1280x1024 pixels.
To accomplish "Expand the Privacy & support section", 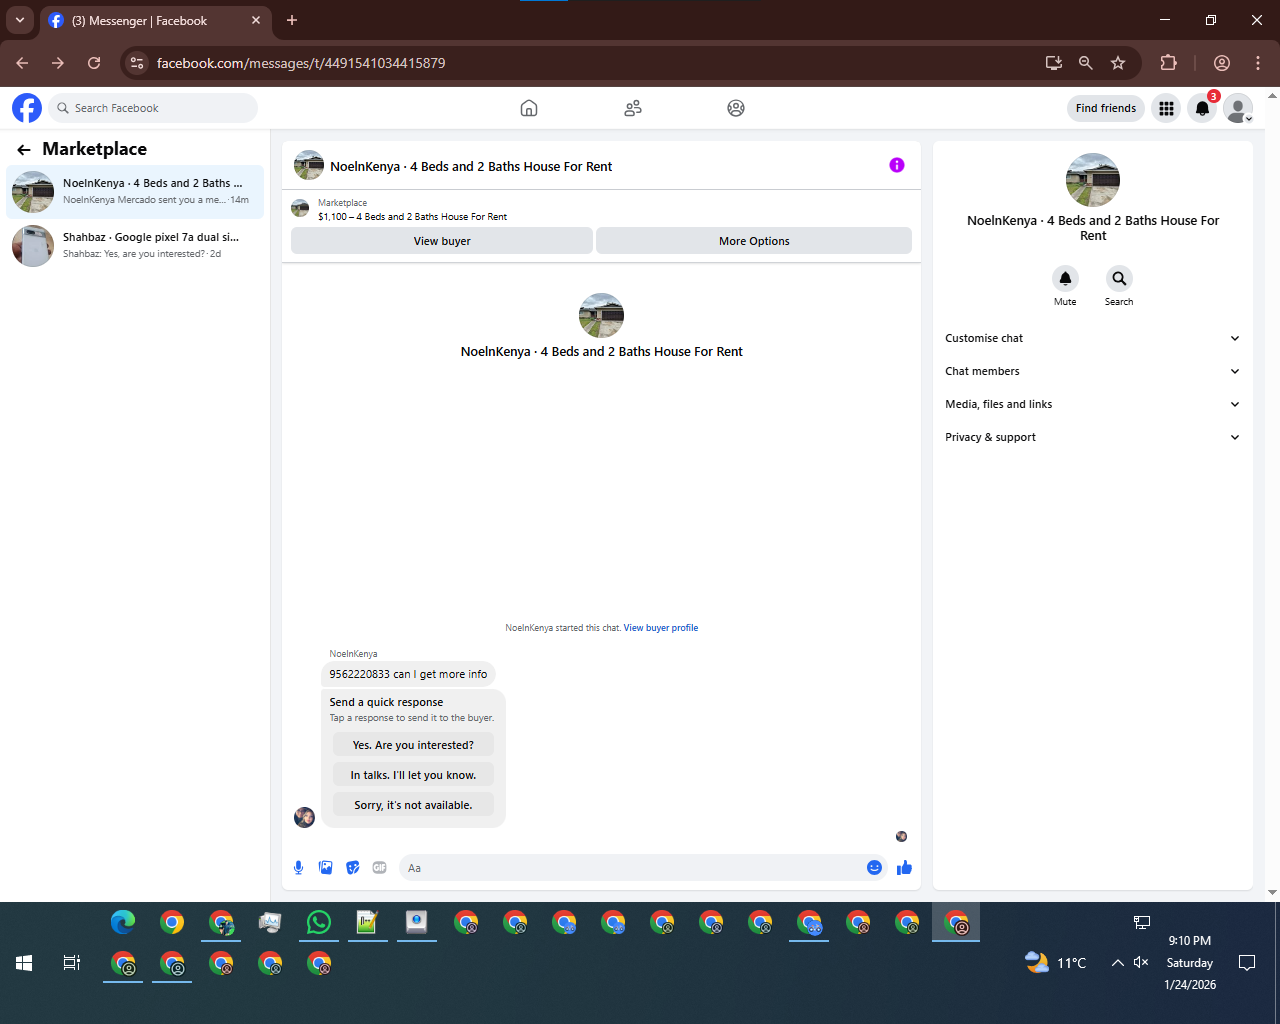I will pyautogui.click(x=1092, y=437).
